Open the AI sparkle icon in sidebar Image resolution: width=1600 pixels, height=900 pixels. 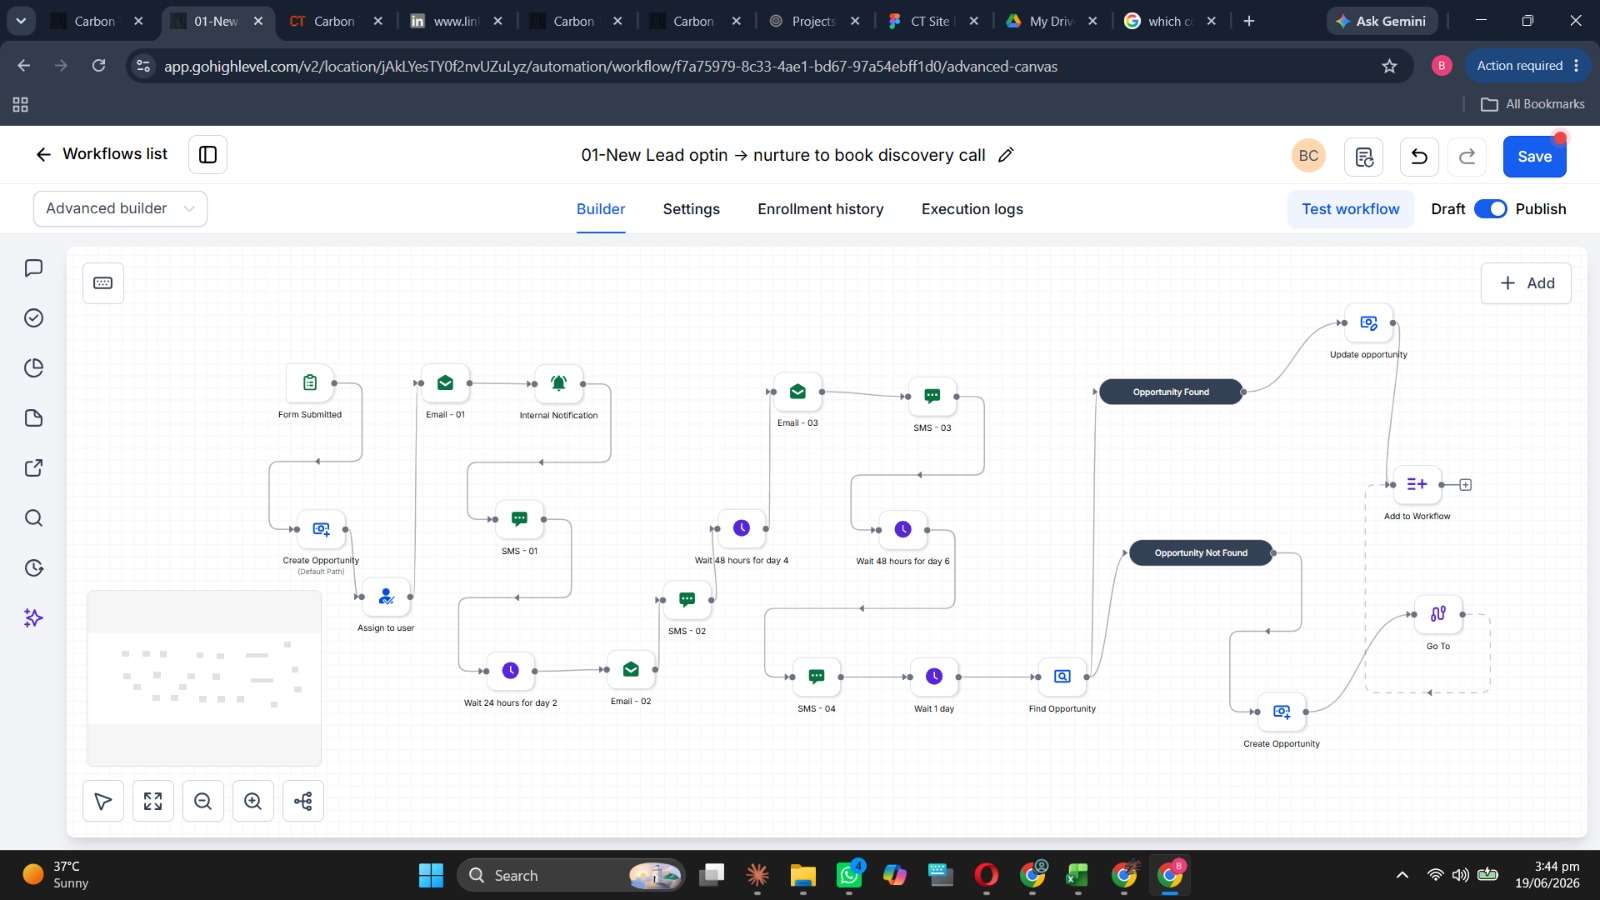33,618
